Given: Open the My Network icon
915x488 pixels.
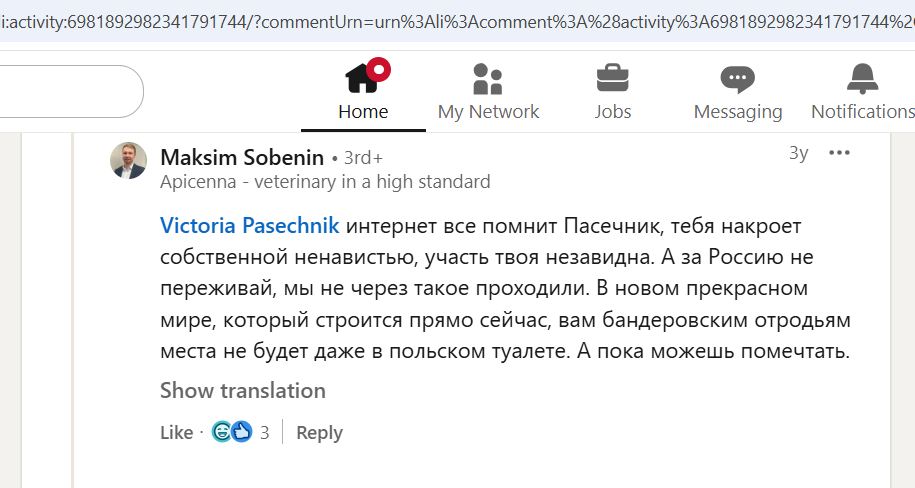Looking at the screenshot, I should coord(488,80).
